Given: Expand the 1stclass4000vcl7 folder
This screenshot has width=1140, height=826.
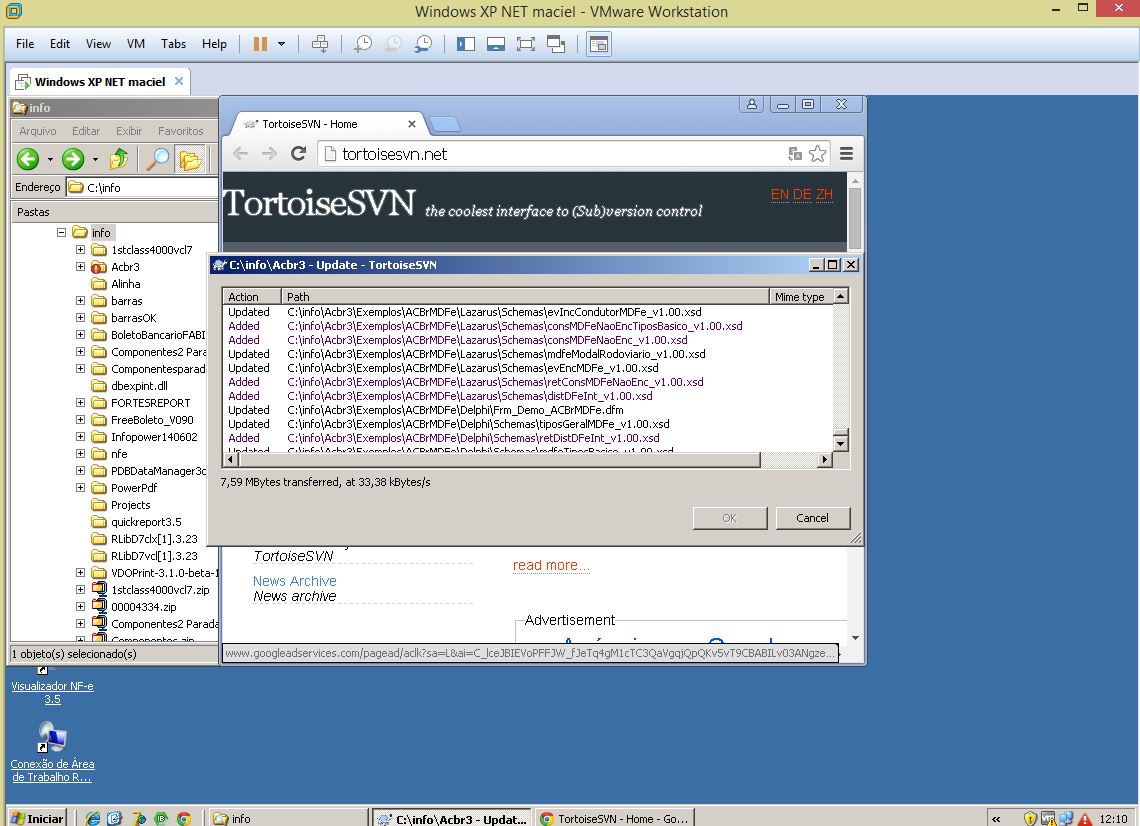Looking at the screenshot, I should coord(80,249).
